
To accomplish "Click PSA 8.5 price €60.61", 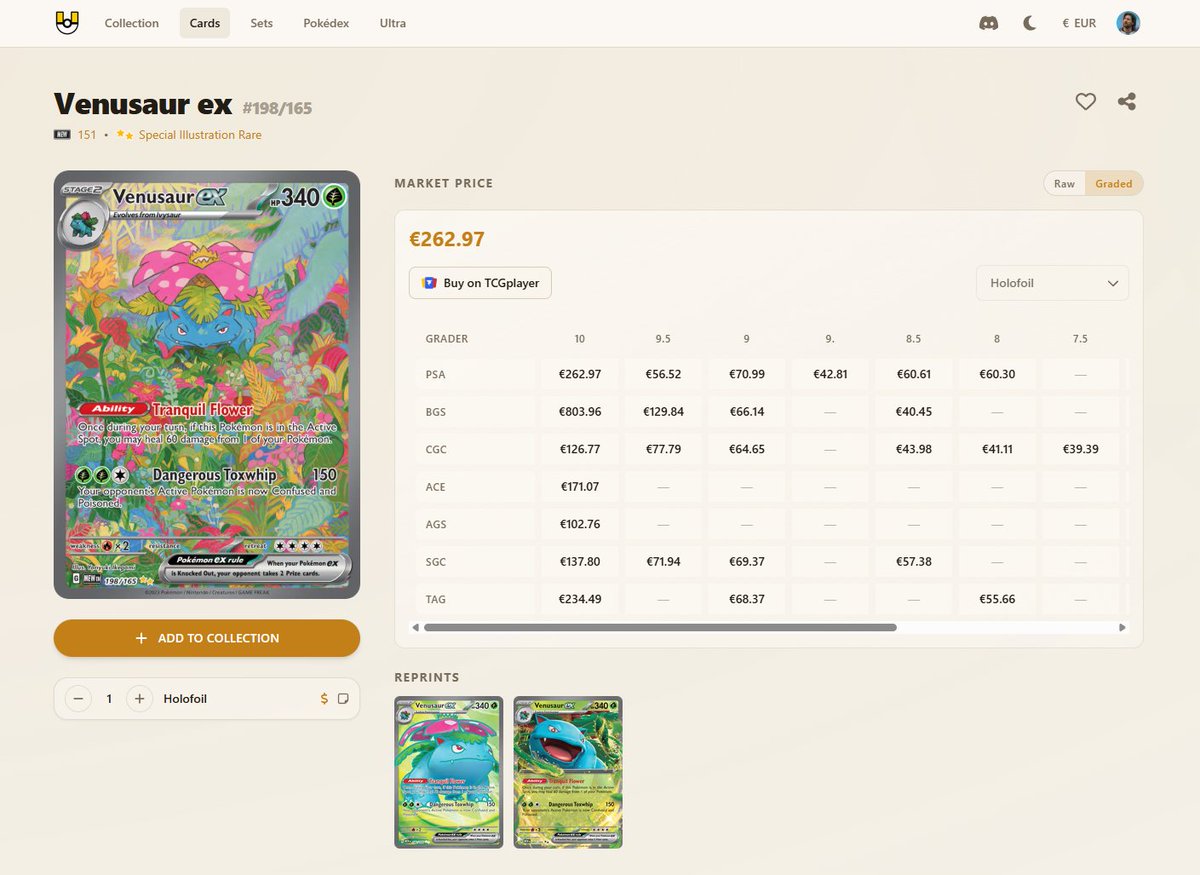I will pos(913,374).
